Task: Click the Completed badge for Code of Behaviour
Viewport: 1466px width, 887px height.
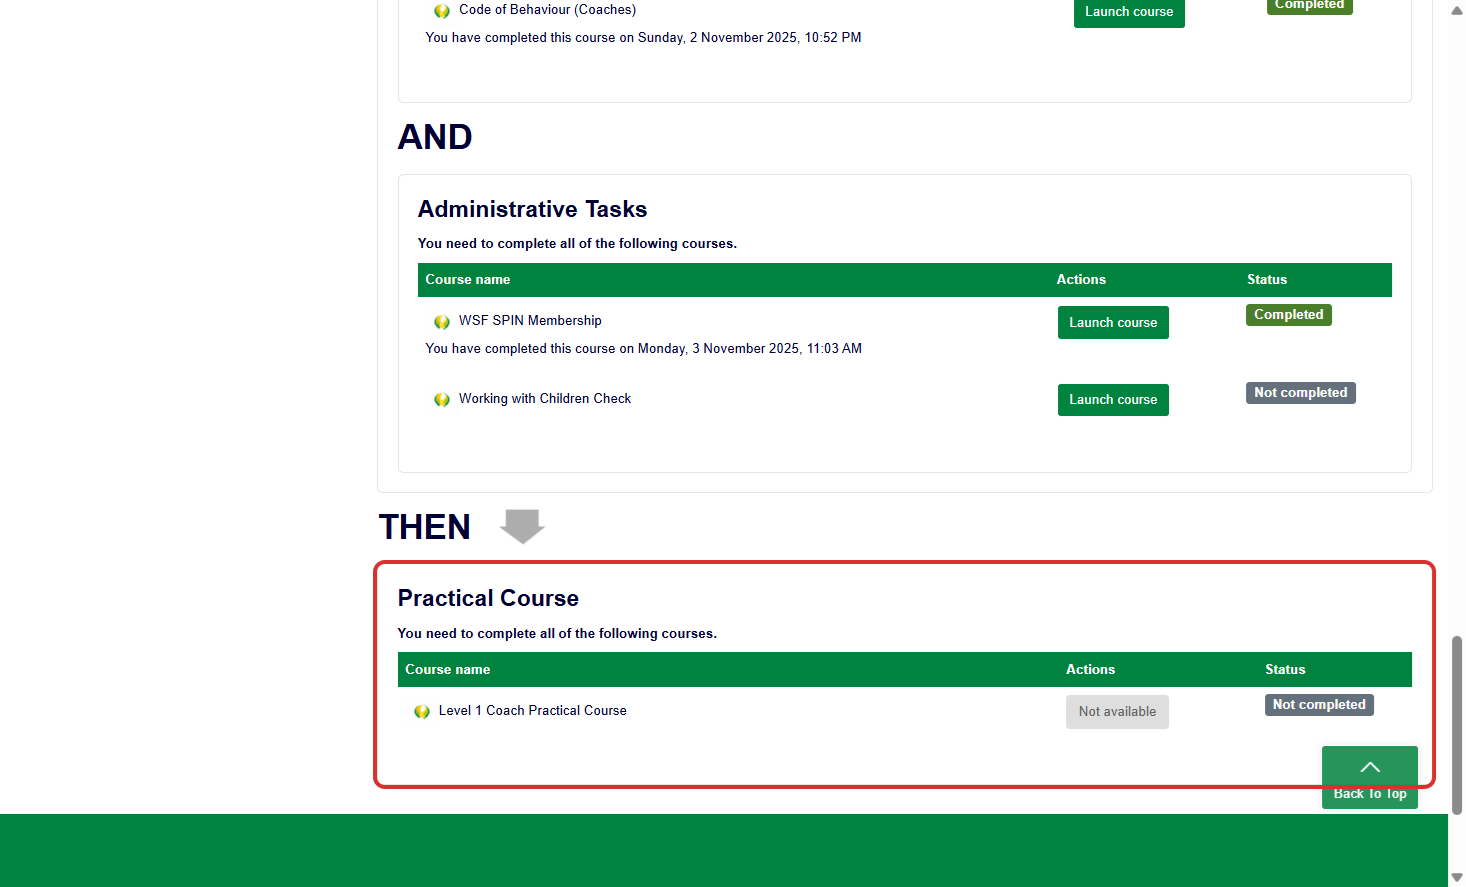Action: (1310, 5)
